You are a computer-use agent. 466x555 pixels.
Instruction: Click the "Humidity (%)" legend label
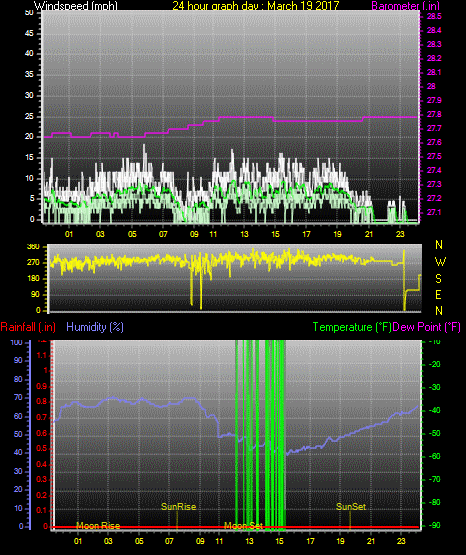pos(95,327)
